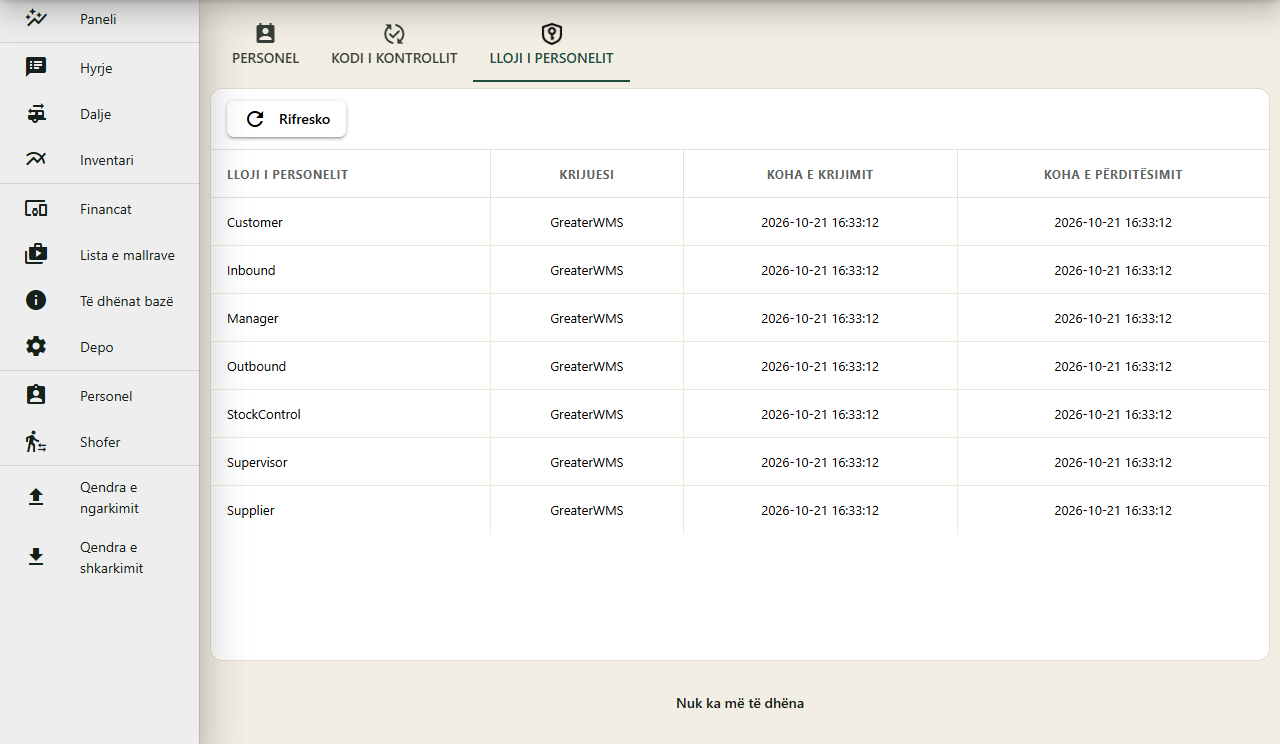The height and width of the screenshot is (744, 1280).
Task: Select the Inbound staff type cell
Action: (350, 270)
